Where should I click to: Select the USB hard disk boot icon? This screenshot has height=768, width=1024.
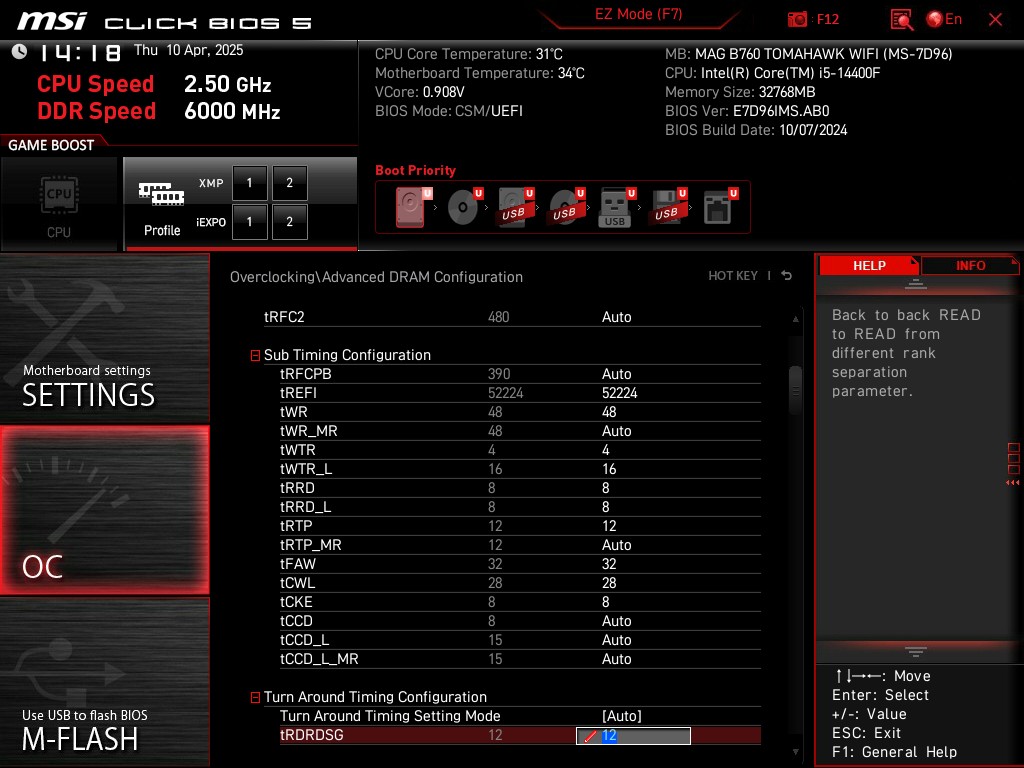[x=516, y=207]
